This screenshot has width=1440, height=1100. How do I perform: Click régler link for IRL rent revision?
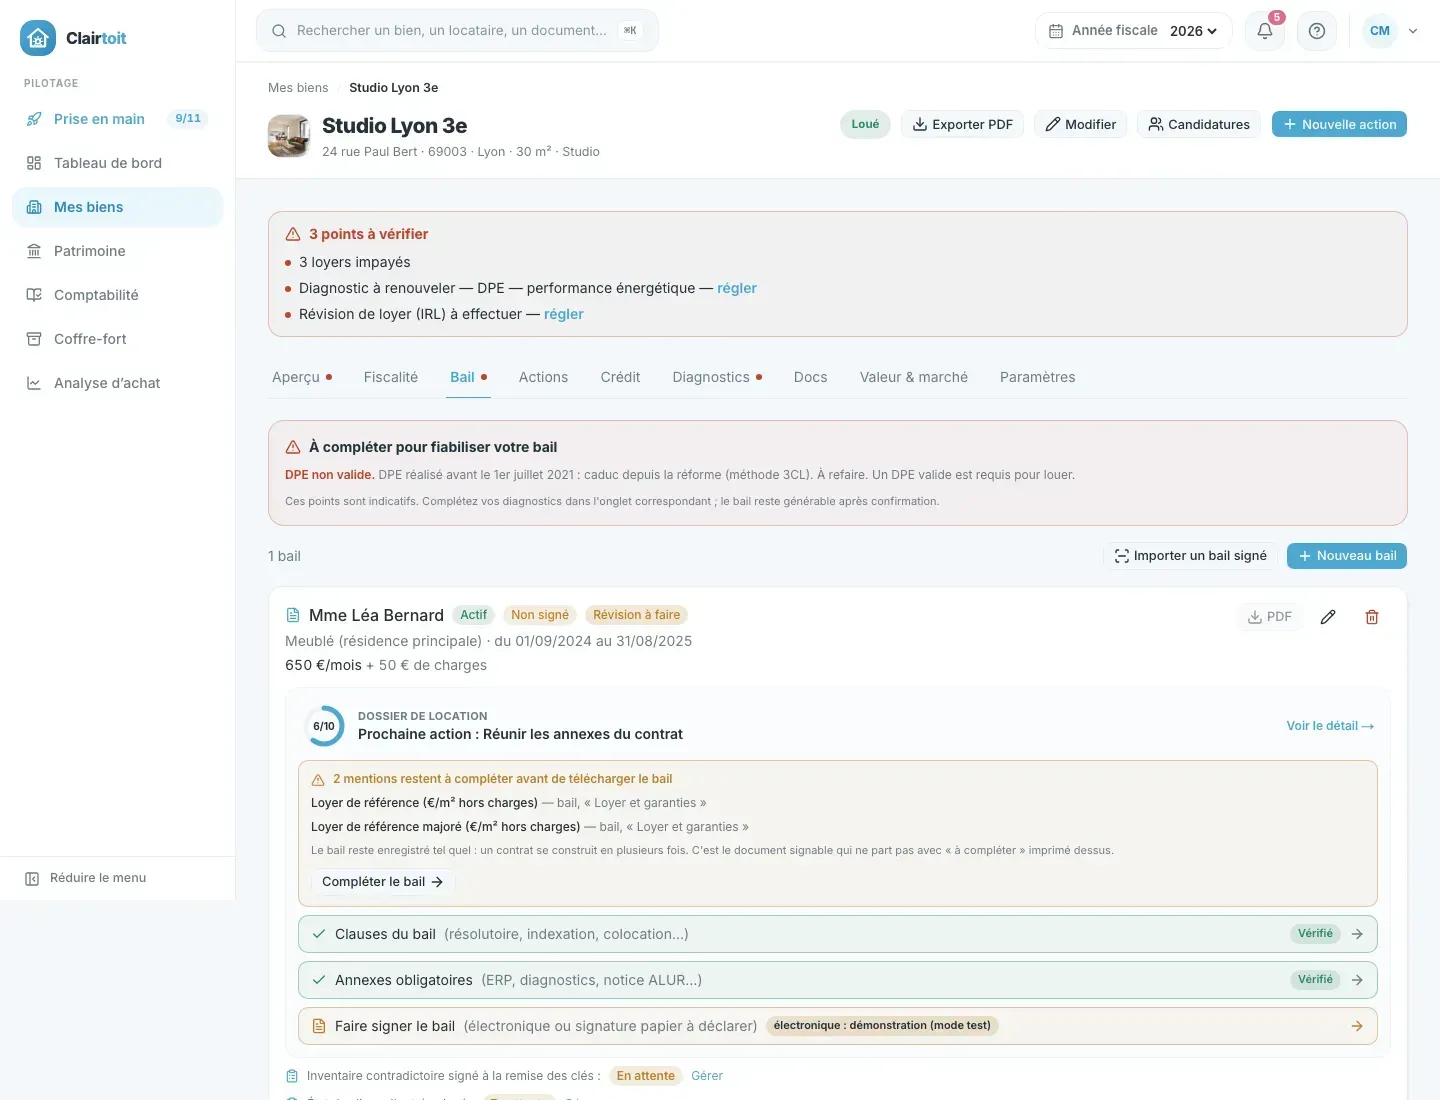pyautogui.click(x=564, y=314)
